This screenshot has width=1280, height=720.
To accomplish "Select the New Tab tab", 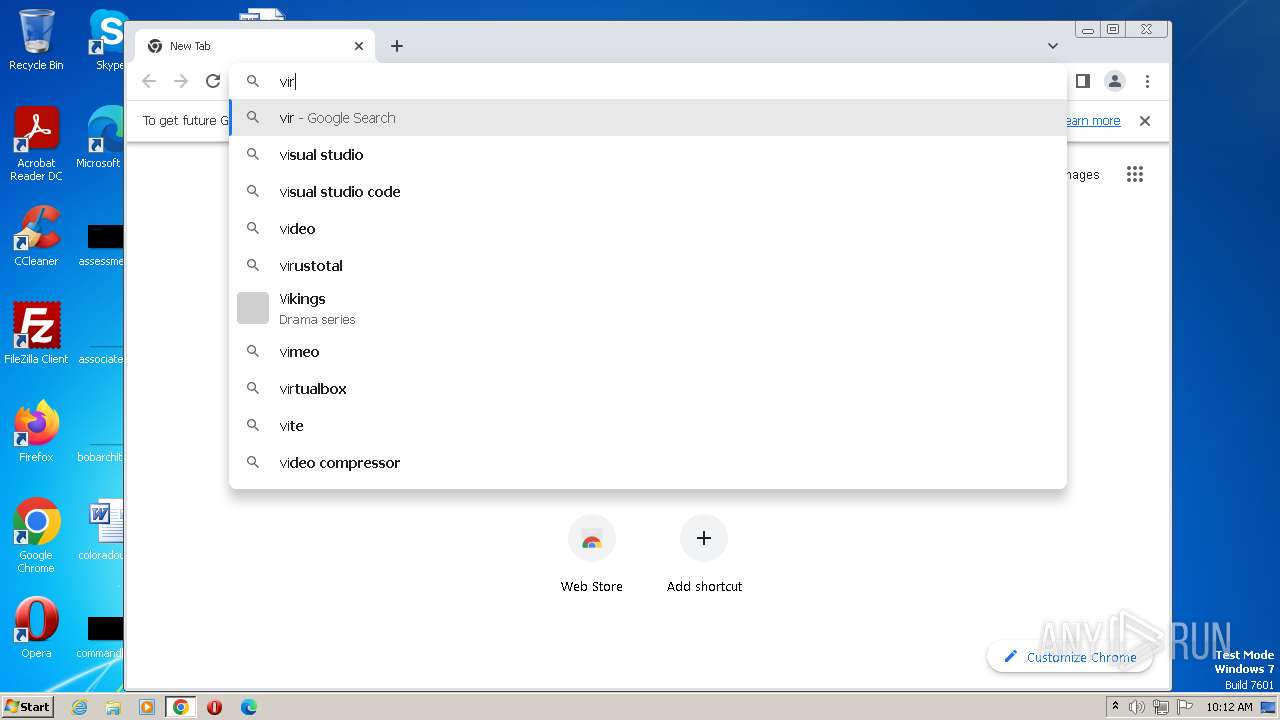I will point(255,46).
